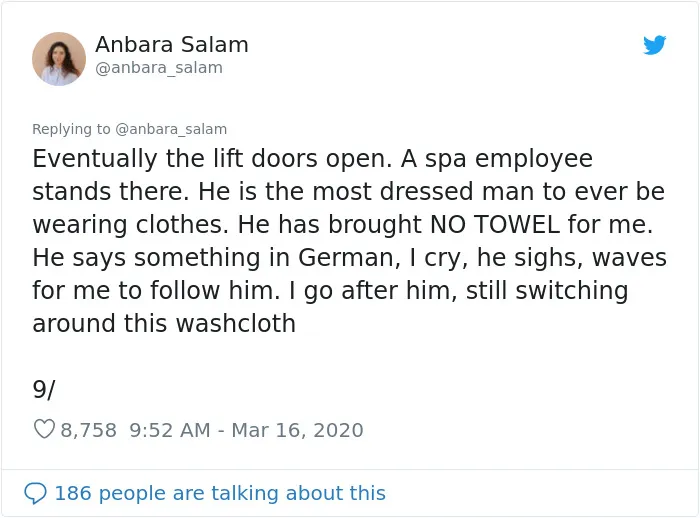
Task: Click the words NO TOWEL in the tweet
Action: coord(495,224)
